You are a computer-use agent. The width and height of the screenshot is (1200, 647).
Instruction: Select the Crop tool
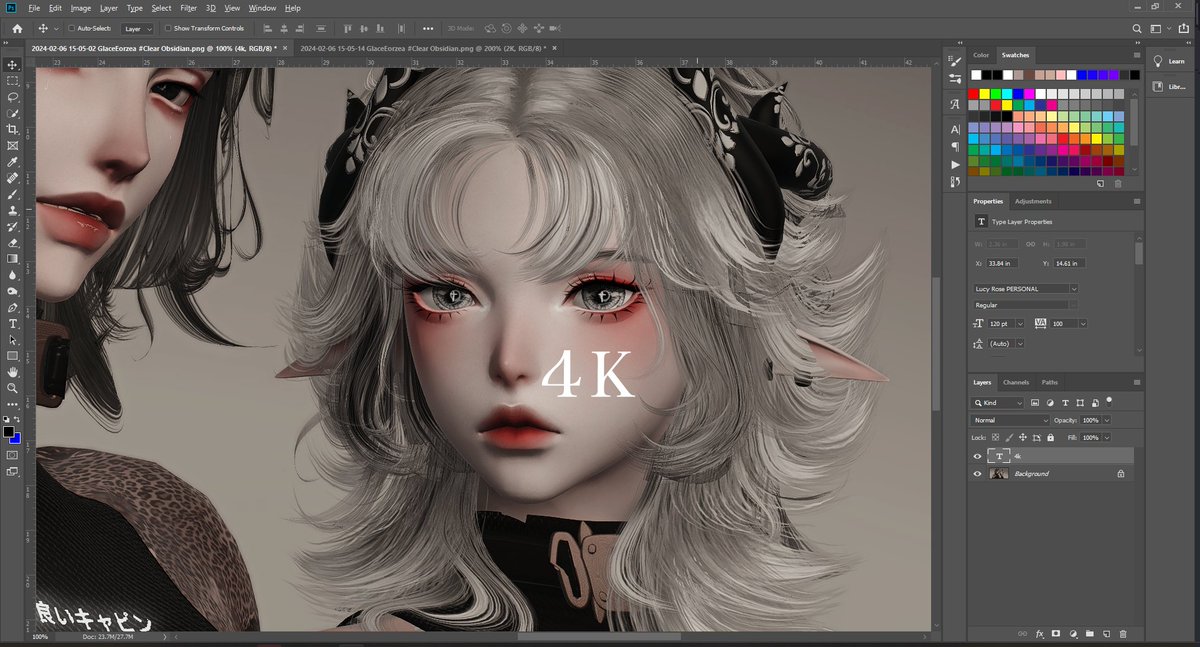point(12,129)
